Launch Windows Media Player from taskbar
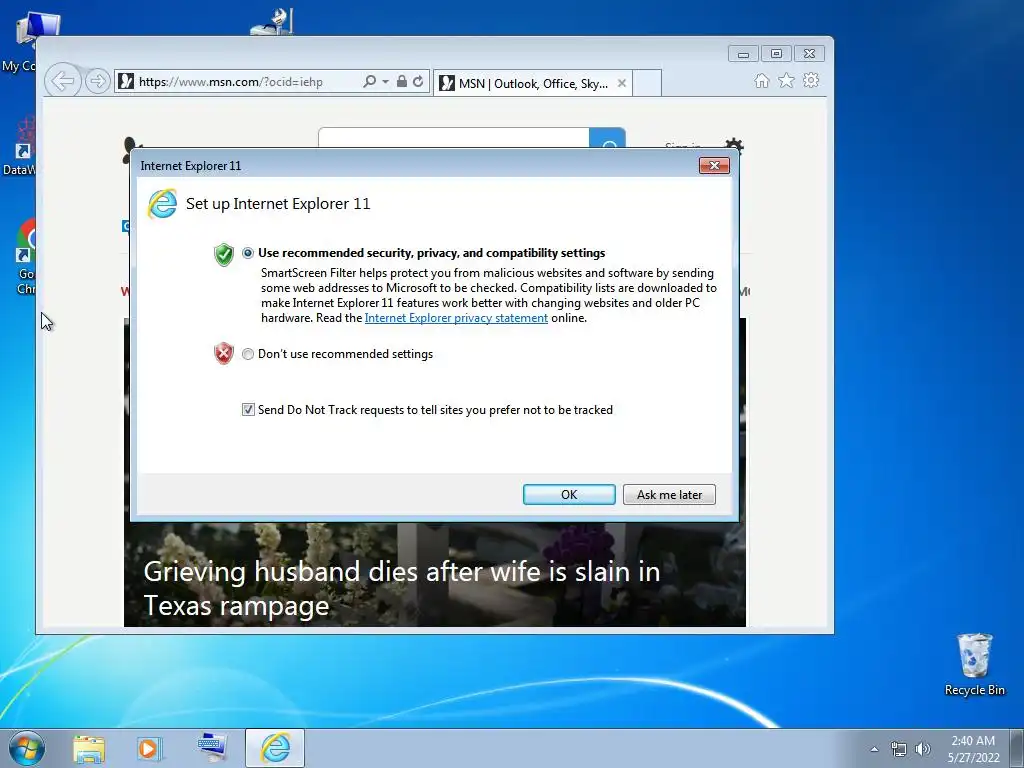The height and width of the screenshot is (768, 1024). point(149,748)
